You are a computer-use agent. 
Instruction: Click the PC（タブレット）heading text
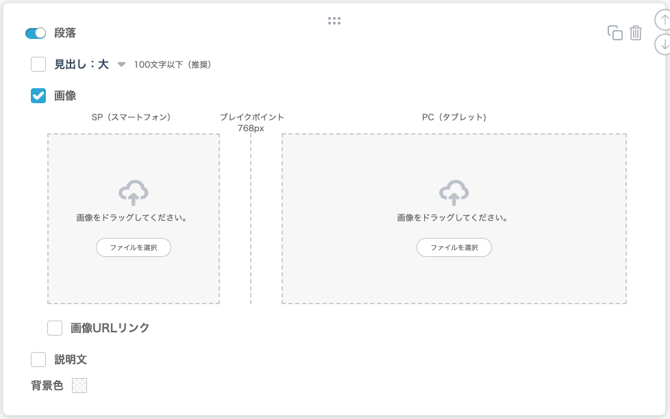(454, 117)
